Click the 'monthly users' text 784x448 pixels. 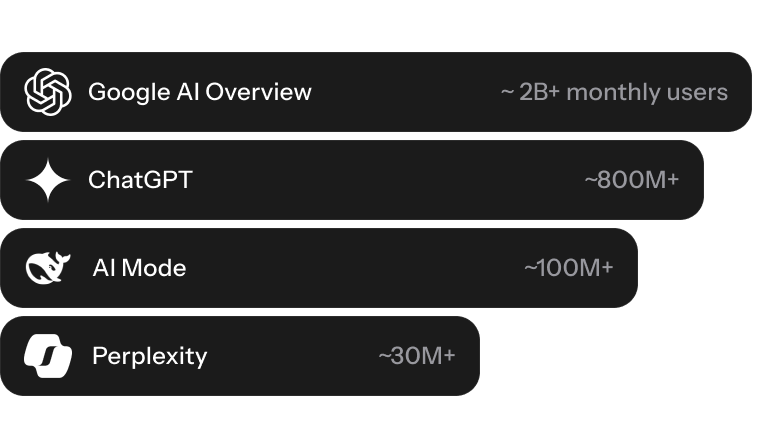tap(646, 92)
